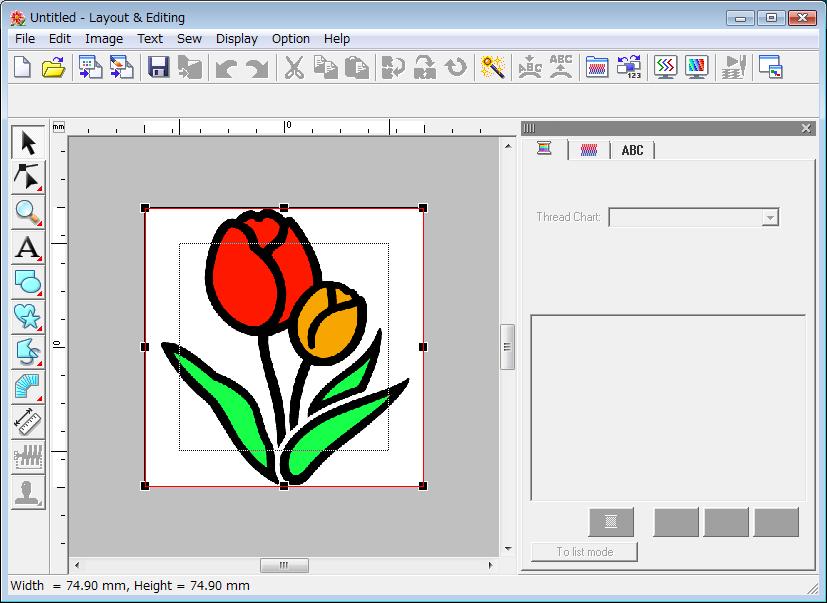Open the Option menu
This screenshot has height=603, width=827.
click(291, 39)
